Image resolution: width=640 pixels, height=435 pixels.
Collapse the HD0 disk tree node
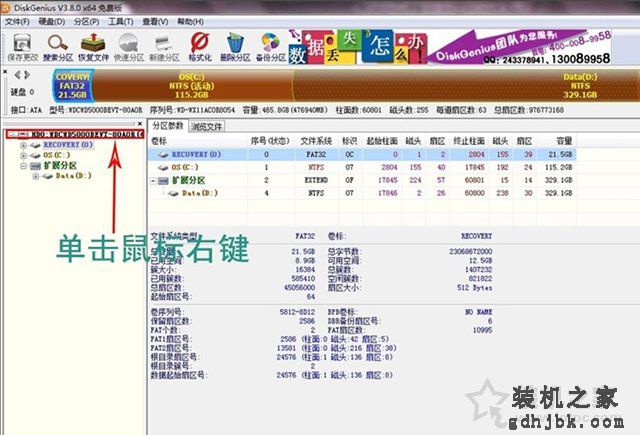point(12,134)
